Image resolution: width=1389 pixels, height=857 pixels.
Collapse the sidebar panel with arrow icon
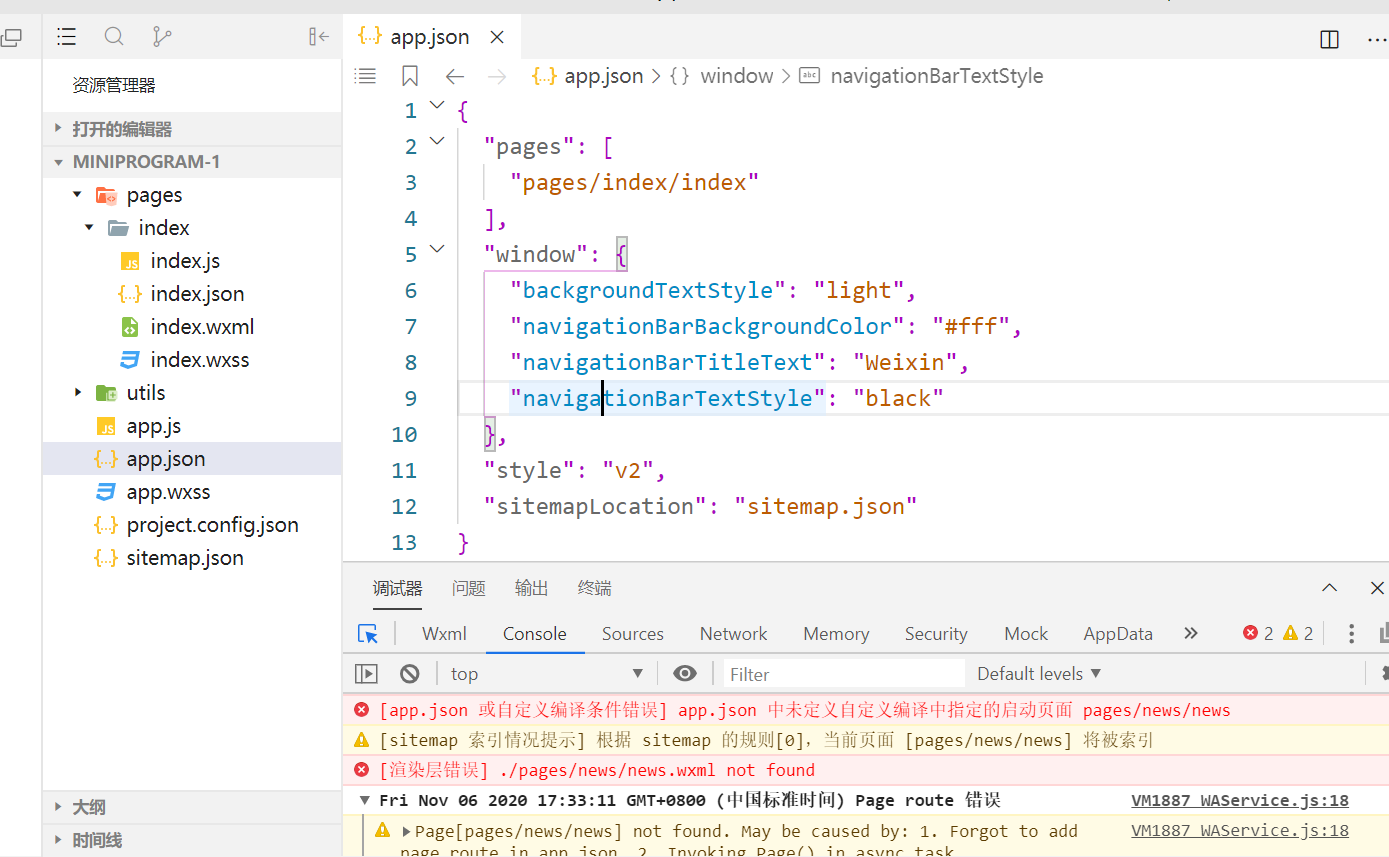[319, 37]
